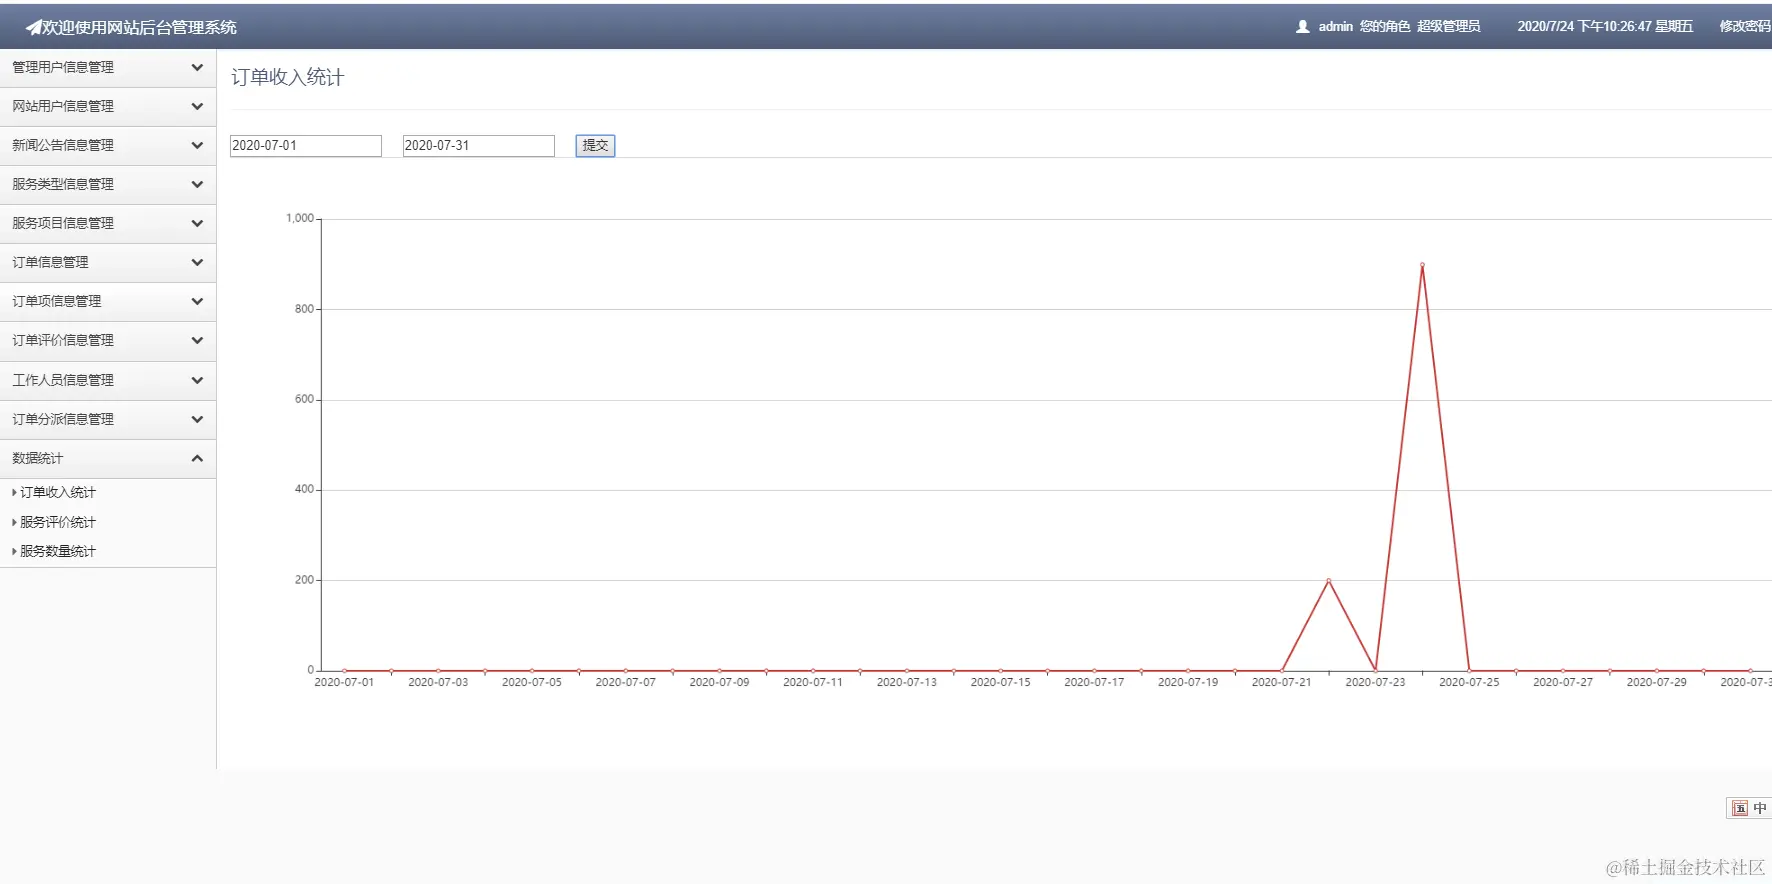Click 订单收入统计 page heading
The image size is (1772, 884).
point(288,77)
